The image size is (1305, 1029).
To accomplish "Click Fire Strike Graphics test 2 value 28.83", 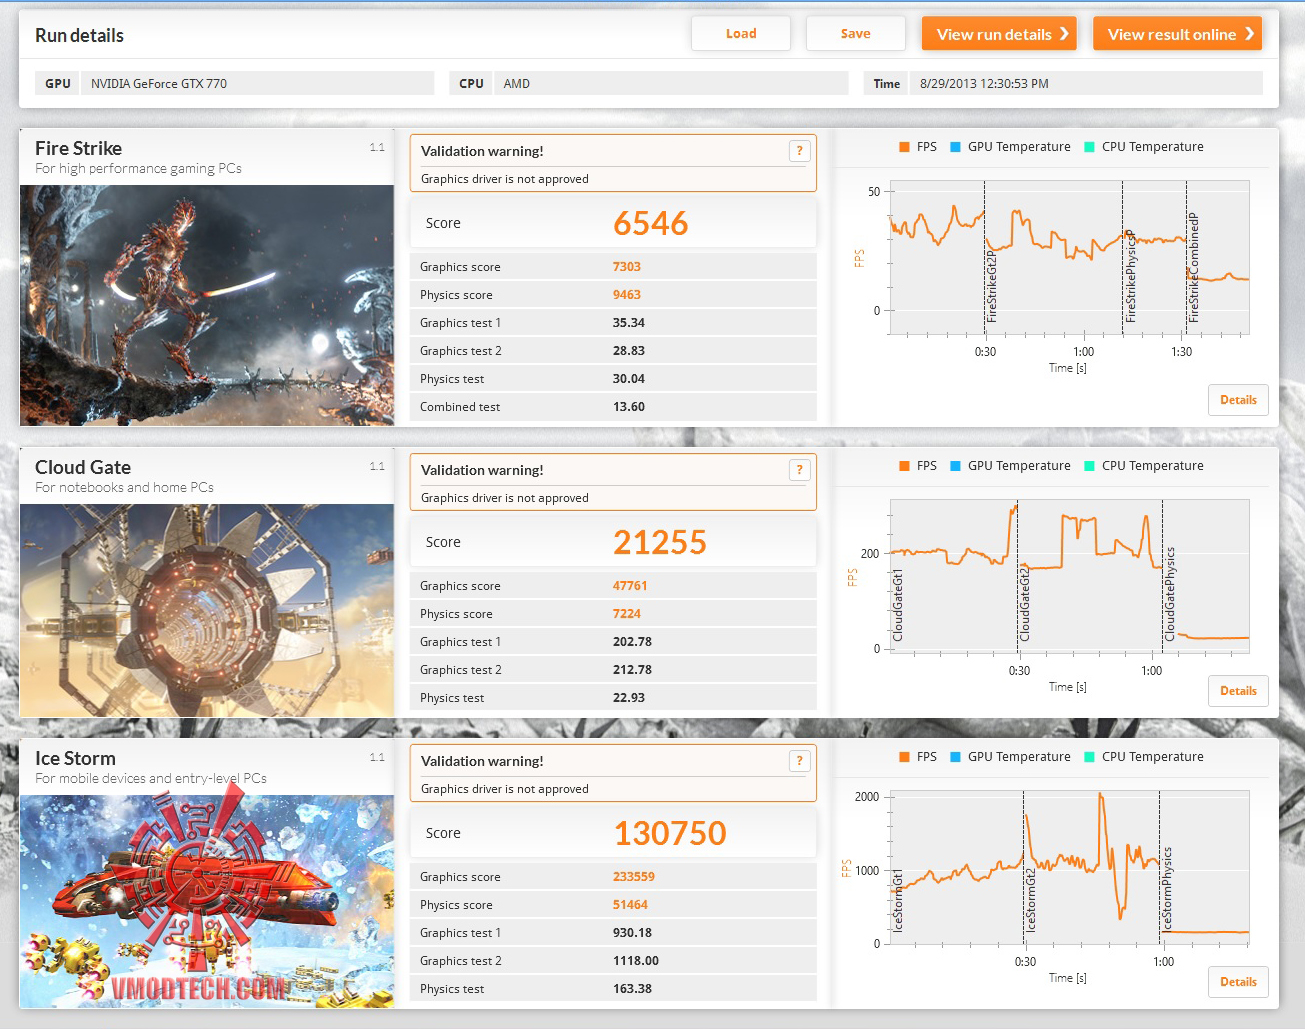I will pos(629,351).
